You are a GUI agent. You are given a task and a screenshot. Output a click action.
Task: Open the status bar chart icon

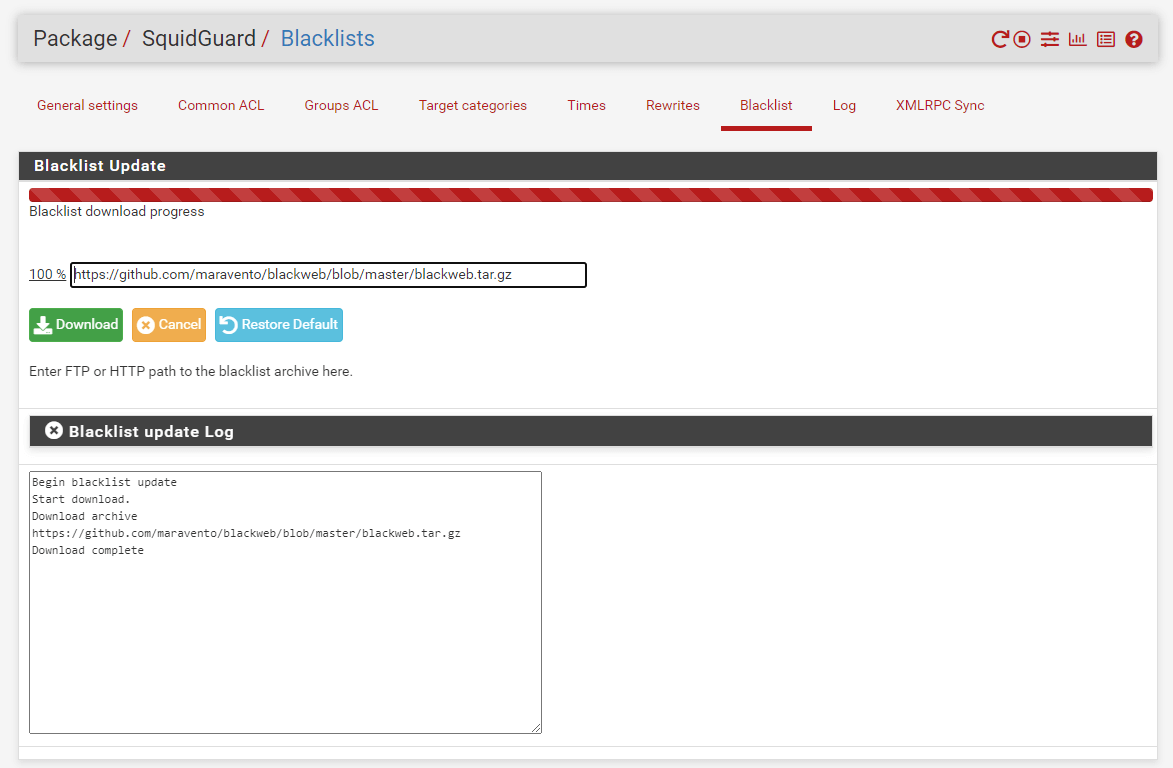point(1077,39)
